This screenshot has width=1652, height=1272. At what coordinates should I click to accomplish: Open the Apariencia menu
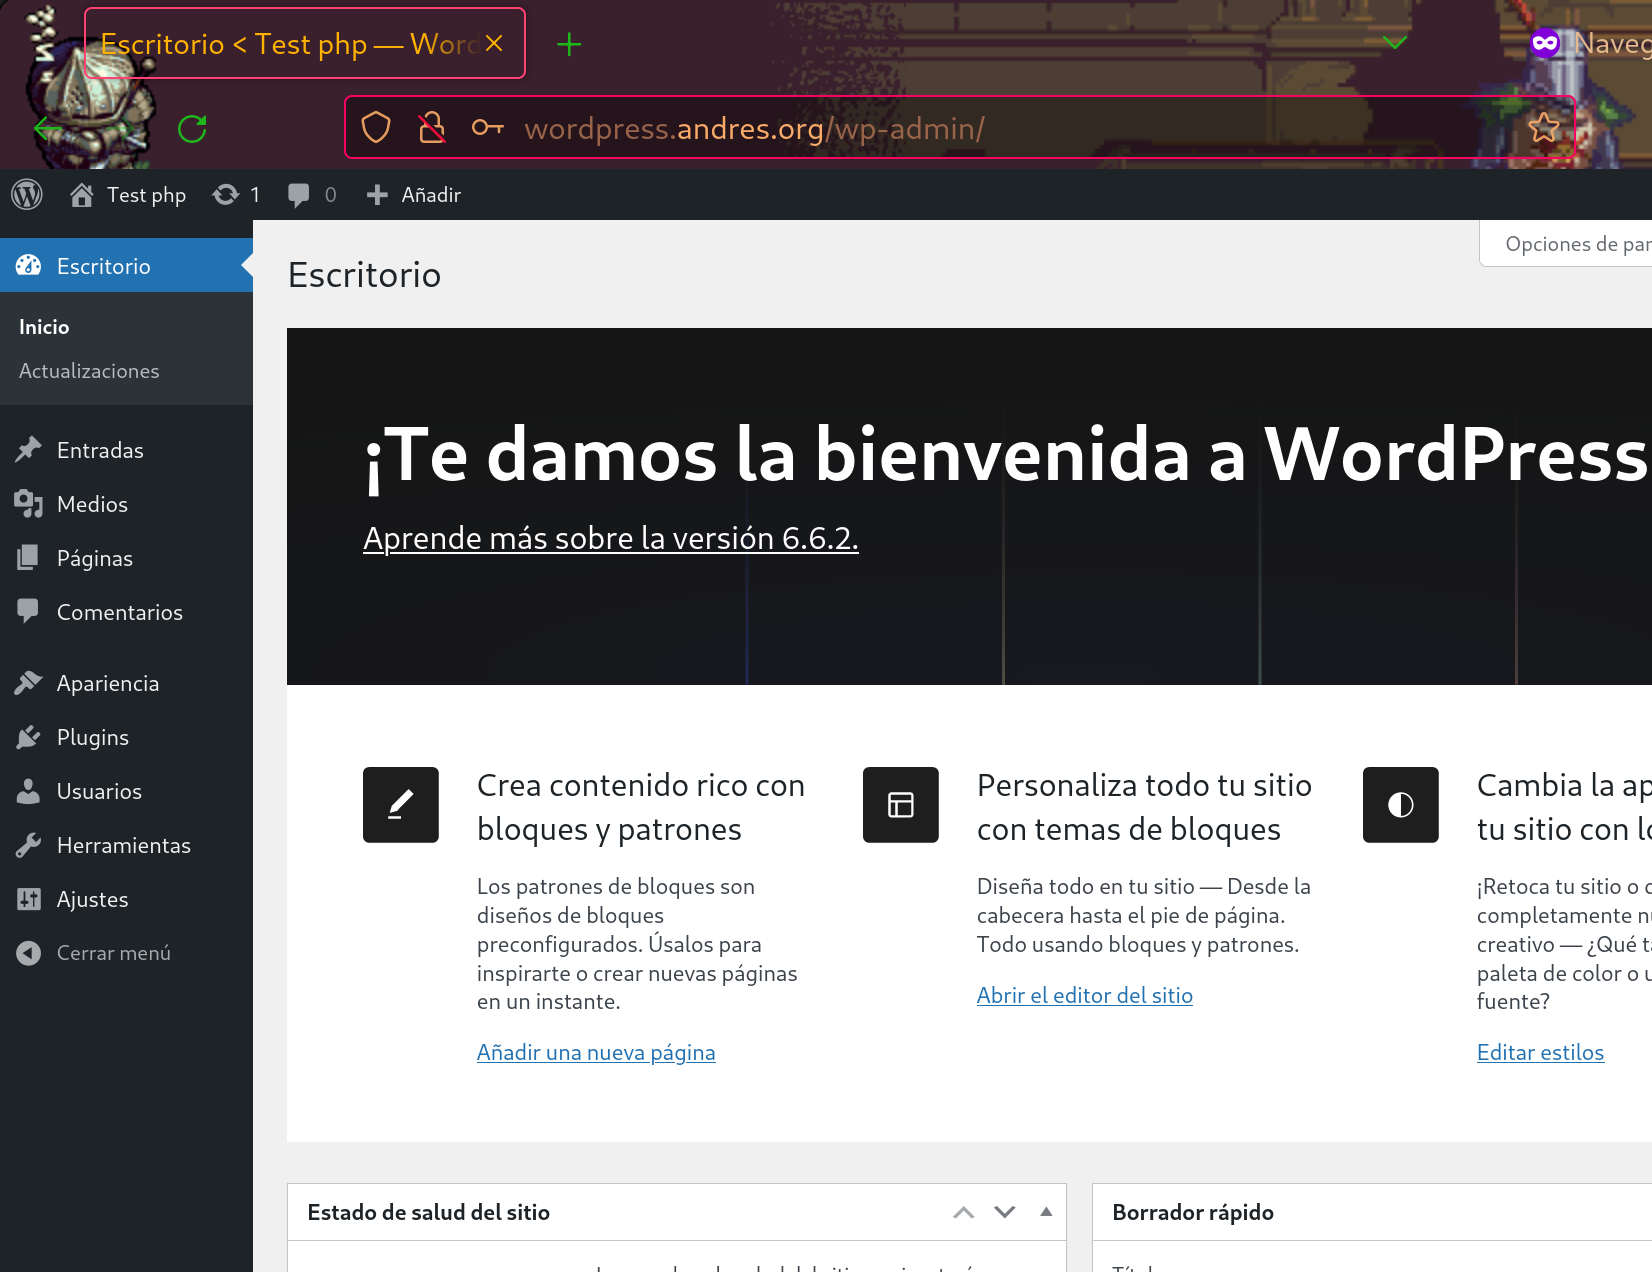click(126, 683)
